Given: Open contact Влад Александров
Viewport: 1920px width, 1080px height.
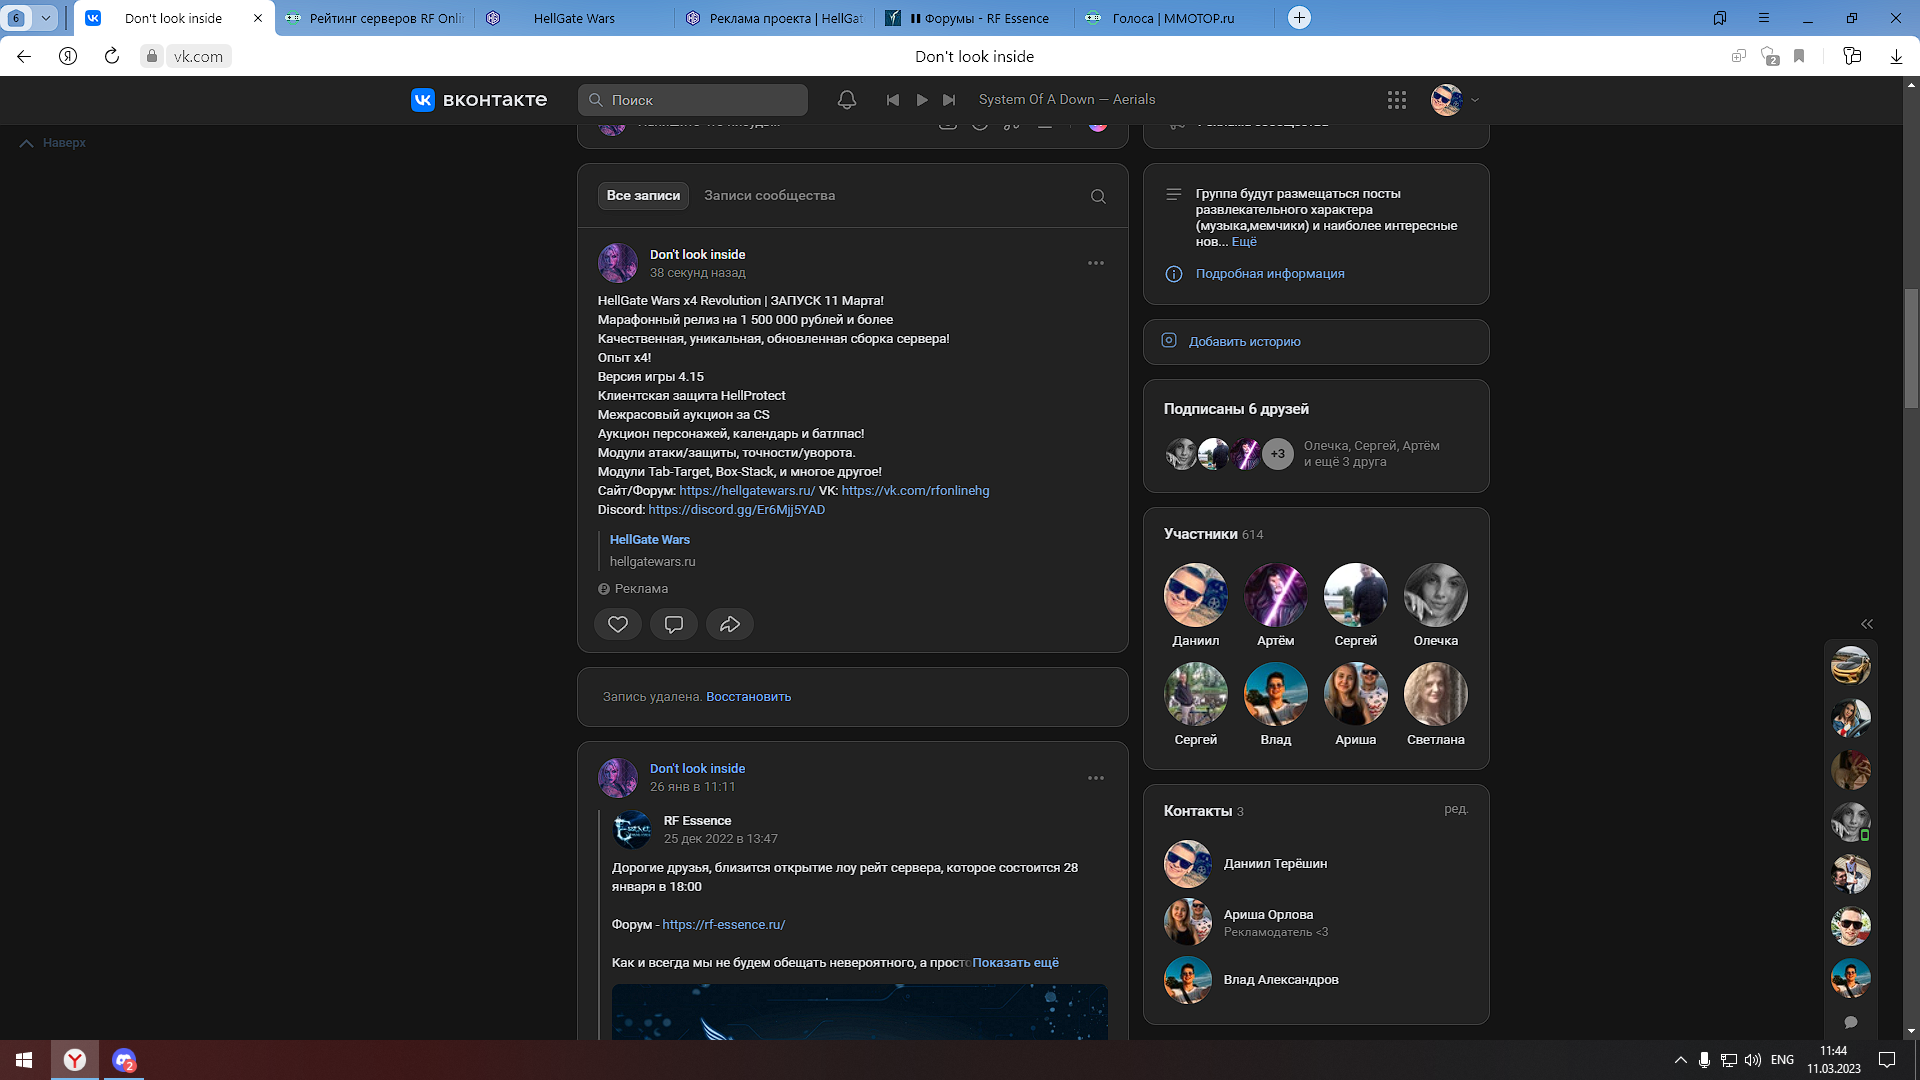Looking at the screenshot, I should pos(1281,980).
